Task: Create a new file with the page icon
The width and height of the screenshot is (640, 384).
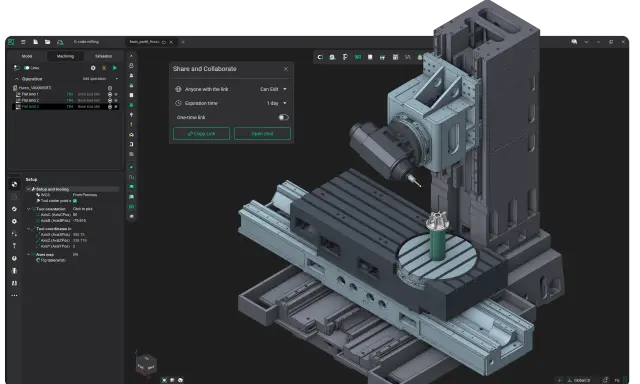Action: point(36,42)
